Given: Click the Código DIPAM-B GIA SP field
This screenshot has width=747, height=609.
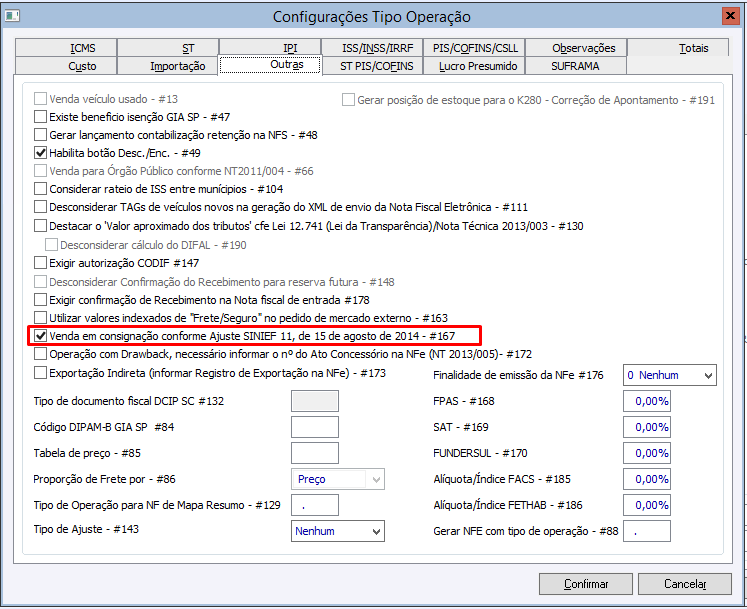Looking at the screenshot, I should coord(314,427).
